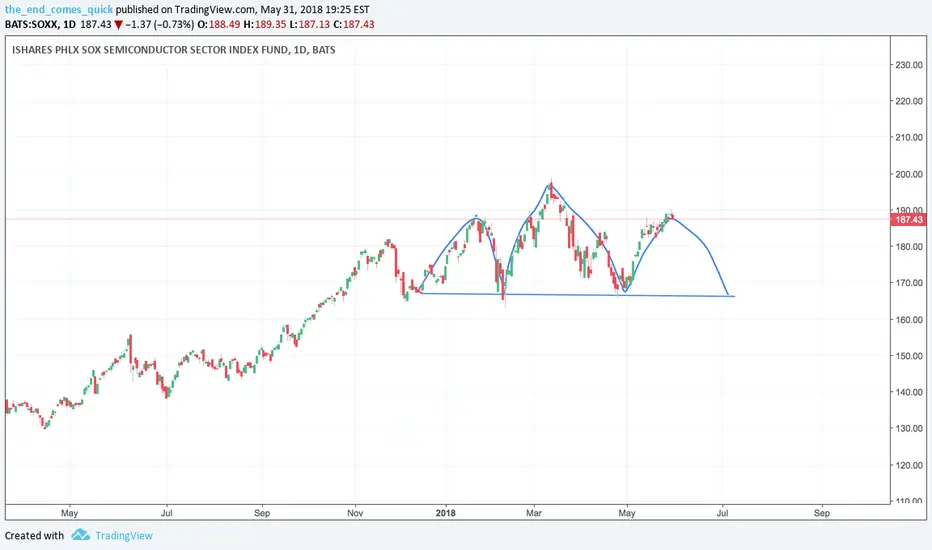Click the 220.00 price axis label

coord(909,101)
